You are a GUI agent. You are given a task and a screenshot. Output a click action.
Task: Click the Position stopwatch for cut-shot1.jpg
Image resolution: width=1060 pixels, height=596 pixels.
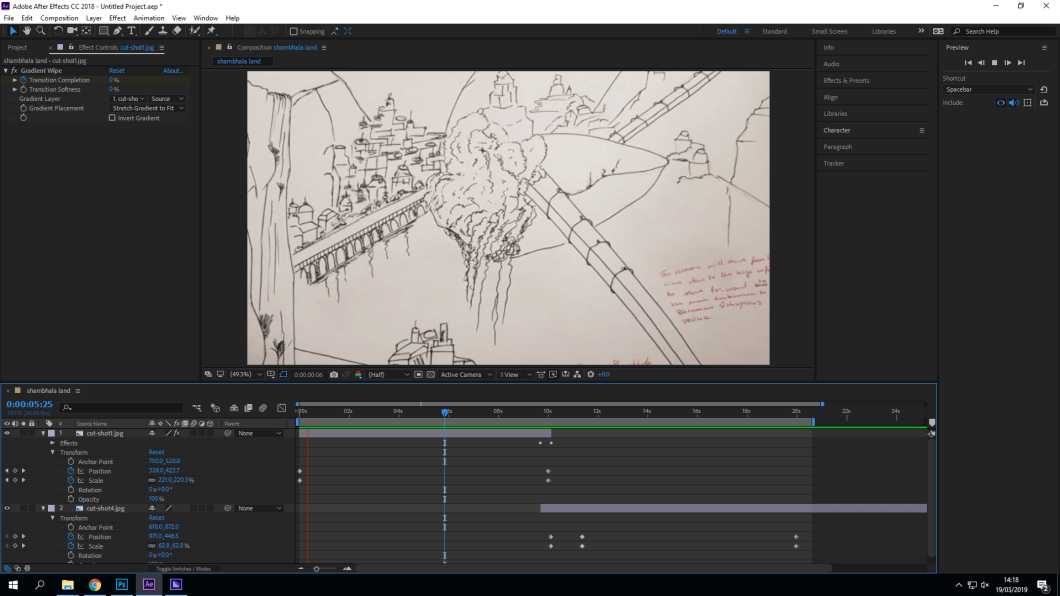pos(71,471)
